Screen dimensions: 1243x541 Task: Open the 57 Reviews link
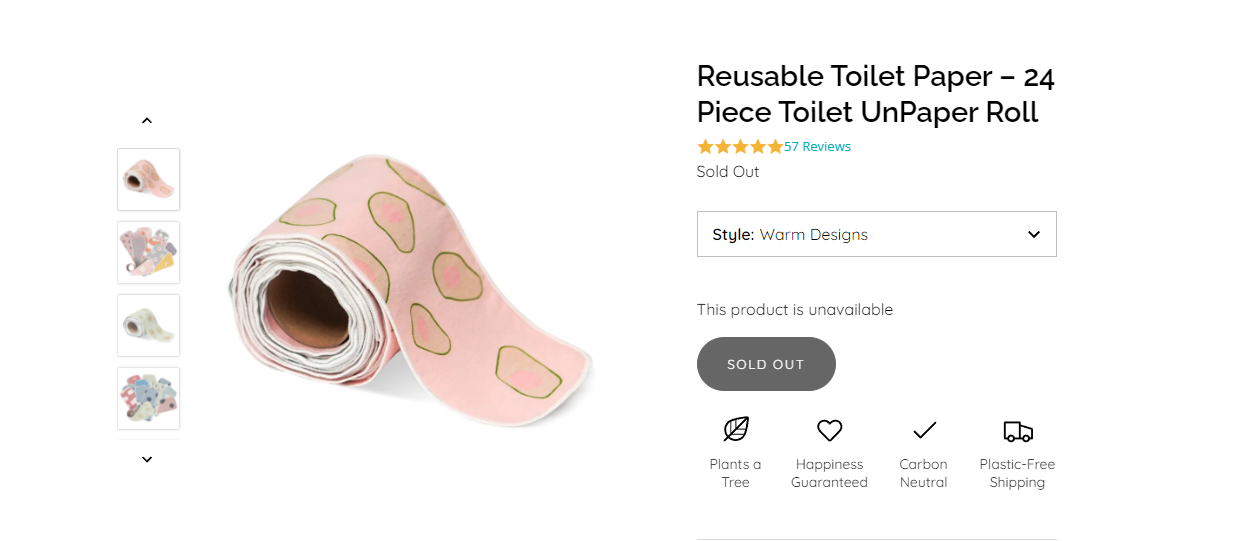817,147
